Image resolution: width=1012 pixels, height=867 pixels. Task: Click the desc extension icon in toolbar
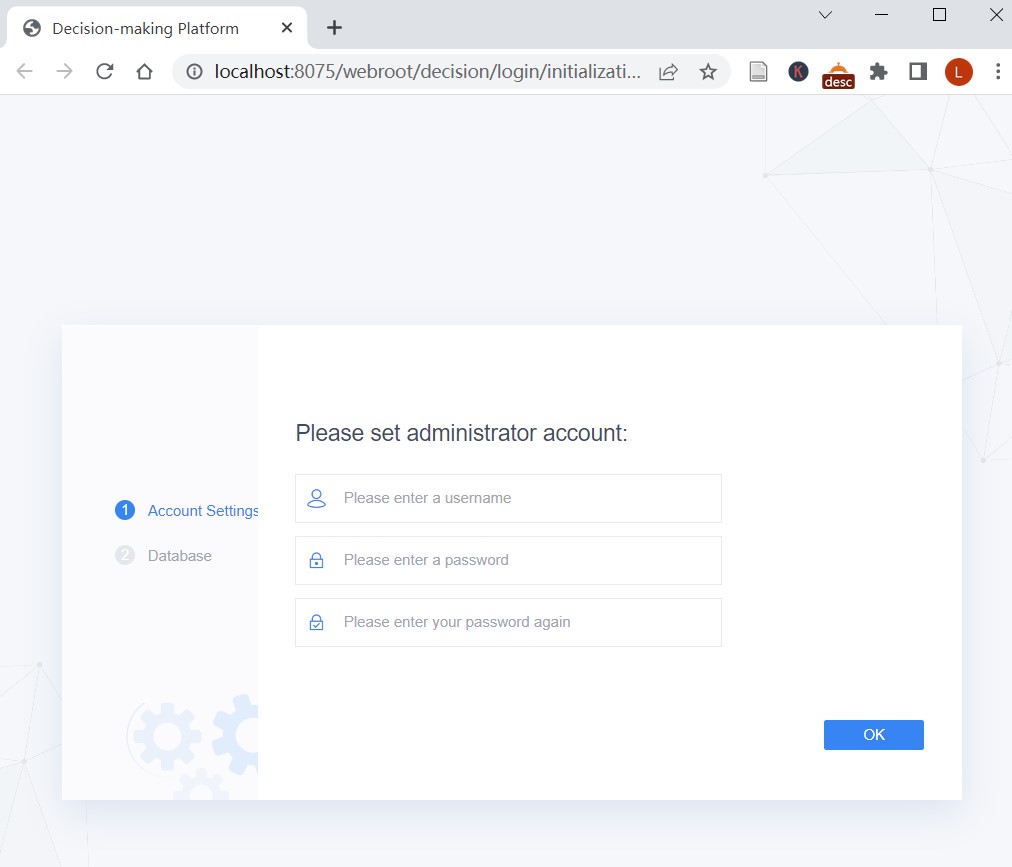pyautogui.click(x=838, y=71)
